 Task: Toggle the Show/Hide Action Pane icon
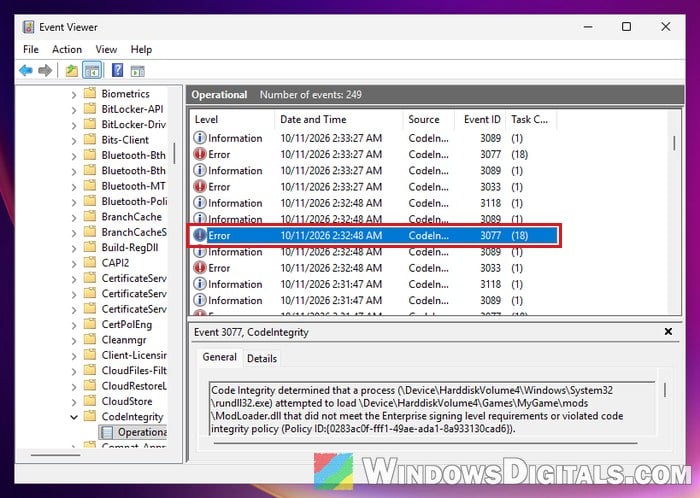pos(138,71)
